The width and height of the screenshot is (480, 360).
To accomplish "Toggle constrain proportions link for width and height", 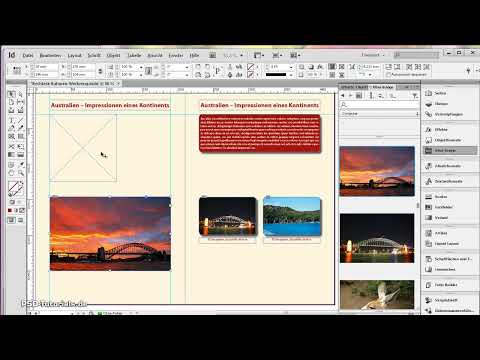I will pyautogui.click(x=100, y=71).
